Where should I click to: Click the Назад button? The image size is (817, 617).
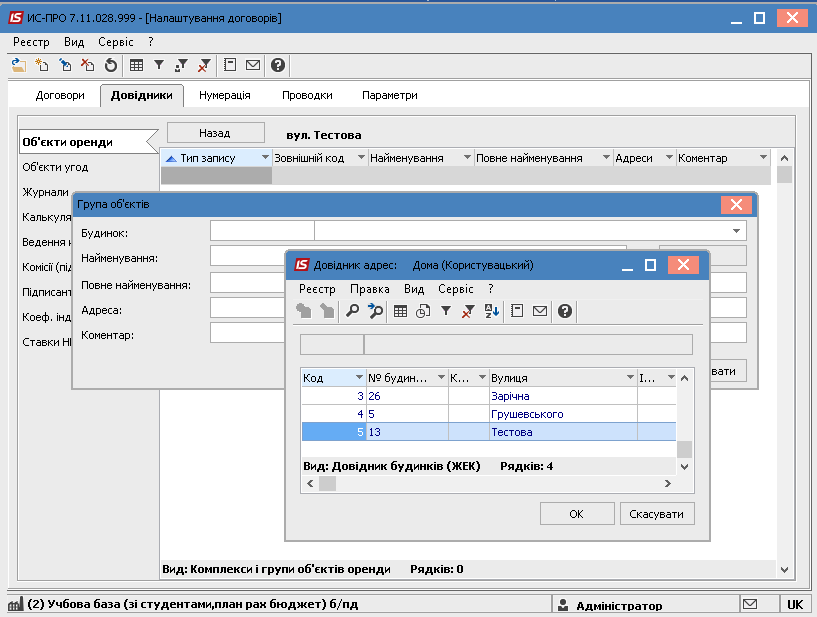[216, 133]
